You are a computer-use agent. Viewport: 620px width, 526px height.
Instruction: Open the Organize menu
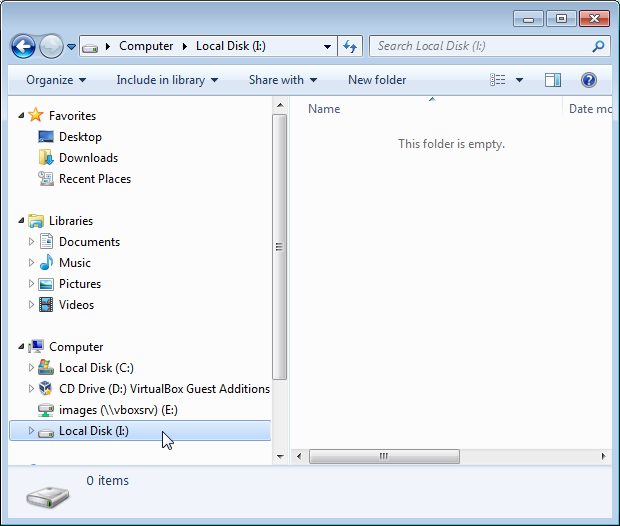pyautogui.click(x=56, y=80)
